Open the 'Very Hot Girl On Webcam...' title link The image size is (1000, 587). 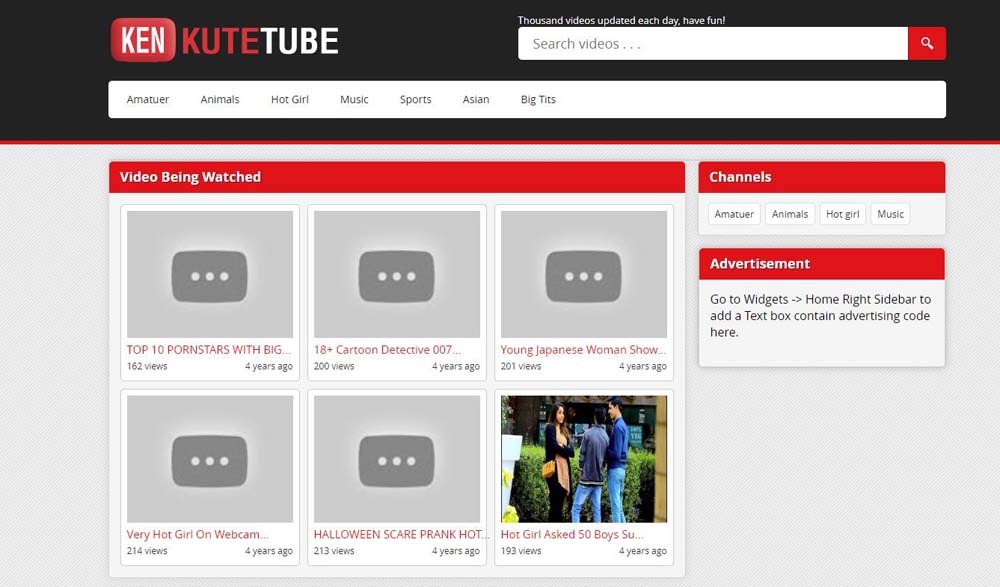[x=197, y=534]
